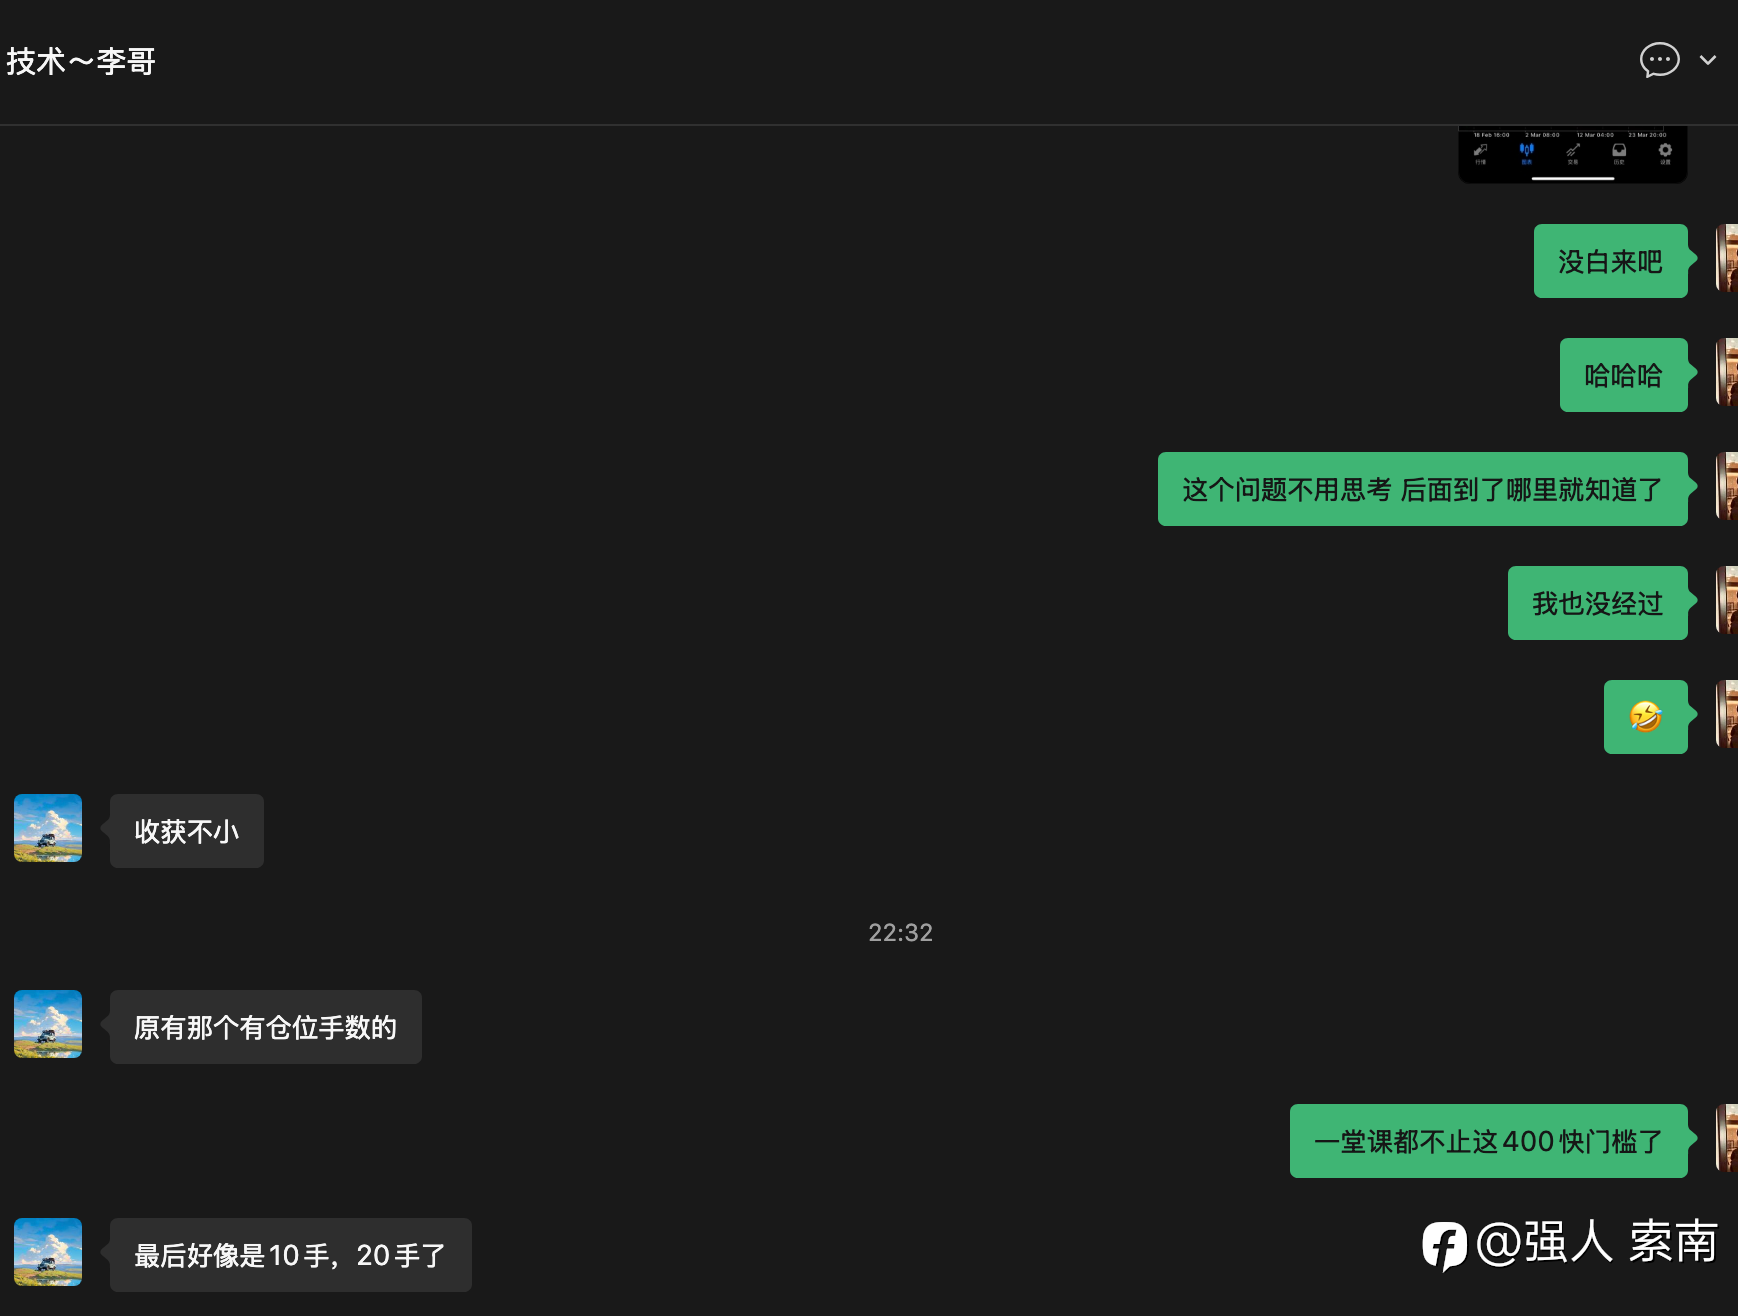Image resolution: width=1738 pixels, height=1316 pixels.
Task: Click the rolling laughing emoji message
Action: pyautogui.click(x=1645, y=717)
